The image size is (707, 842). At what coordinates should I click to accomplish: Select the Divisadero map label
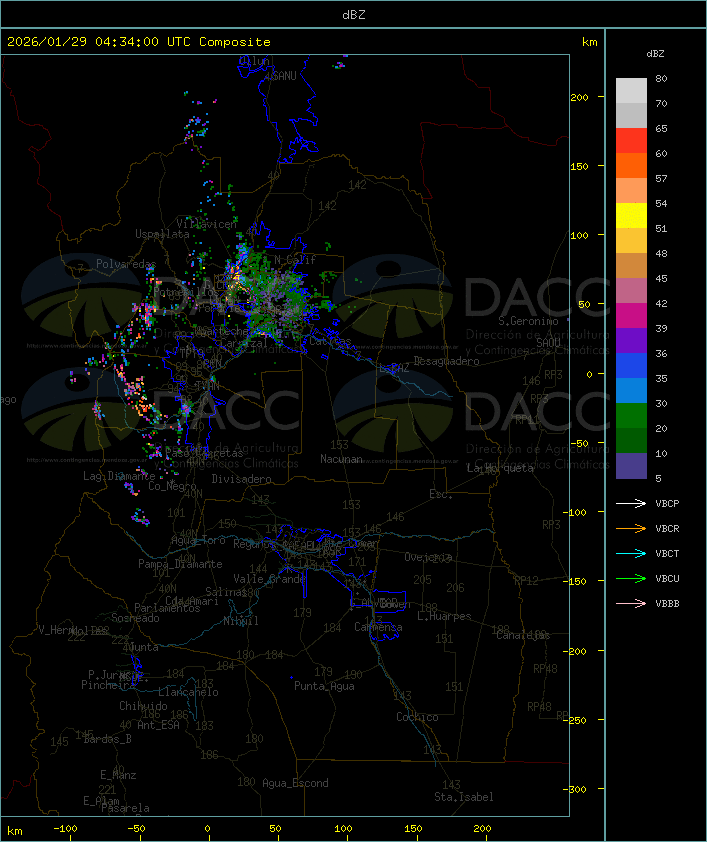tap(241, 479)
